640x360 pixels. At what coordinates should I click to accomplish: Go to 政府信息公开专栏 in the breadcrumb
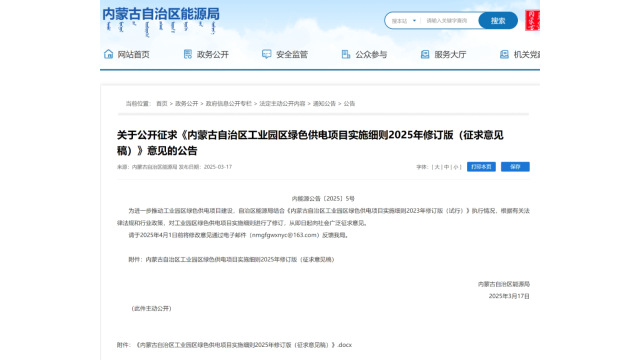tap(229, 104)
